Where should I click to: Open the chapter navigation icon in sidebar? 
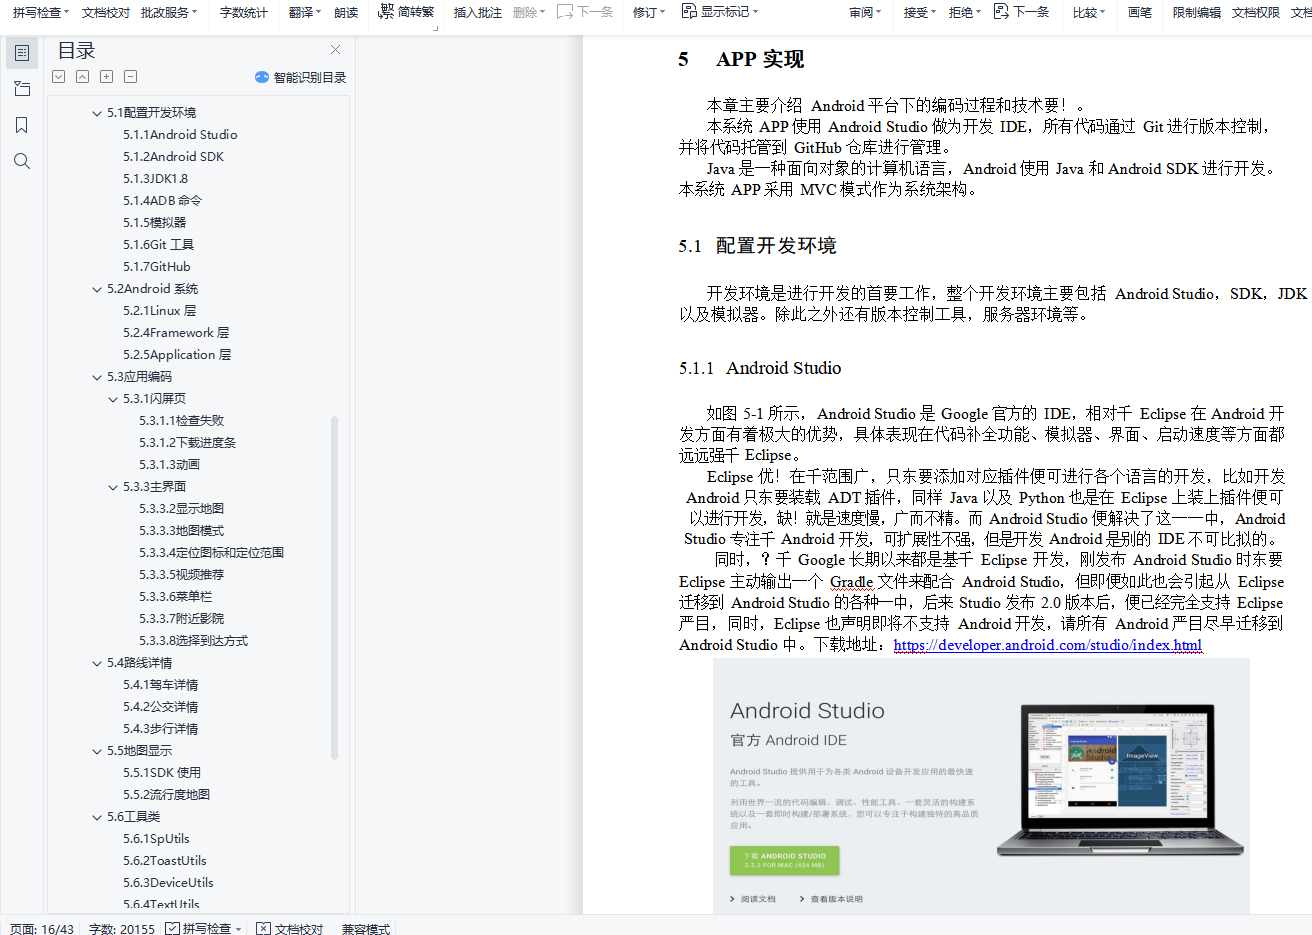click(x=22, y=89)
